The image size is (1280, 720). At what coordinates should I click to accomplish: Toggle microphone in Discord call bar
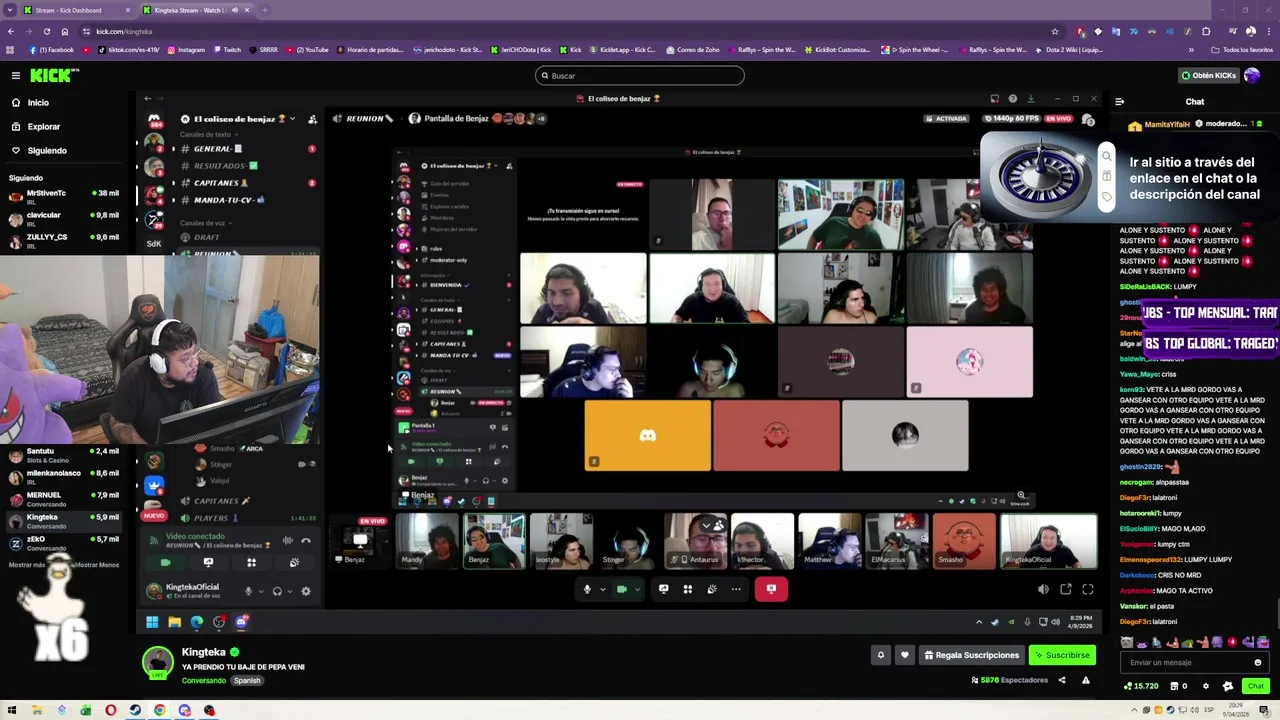[587, 589]
